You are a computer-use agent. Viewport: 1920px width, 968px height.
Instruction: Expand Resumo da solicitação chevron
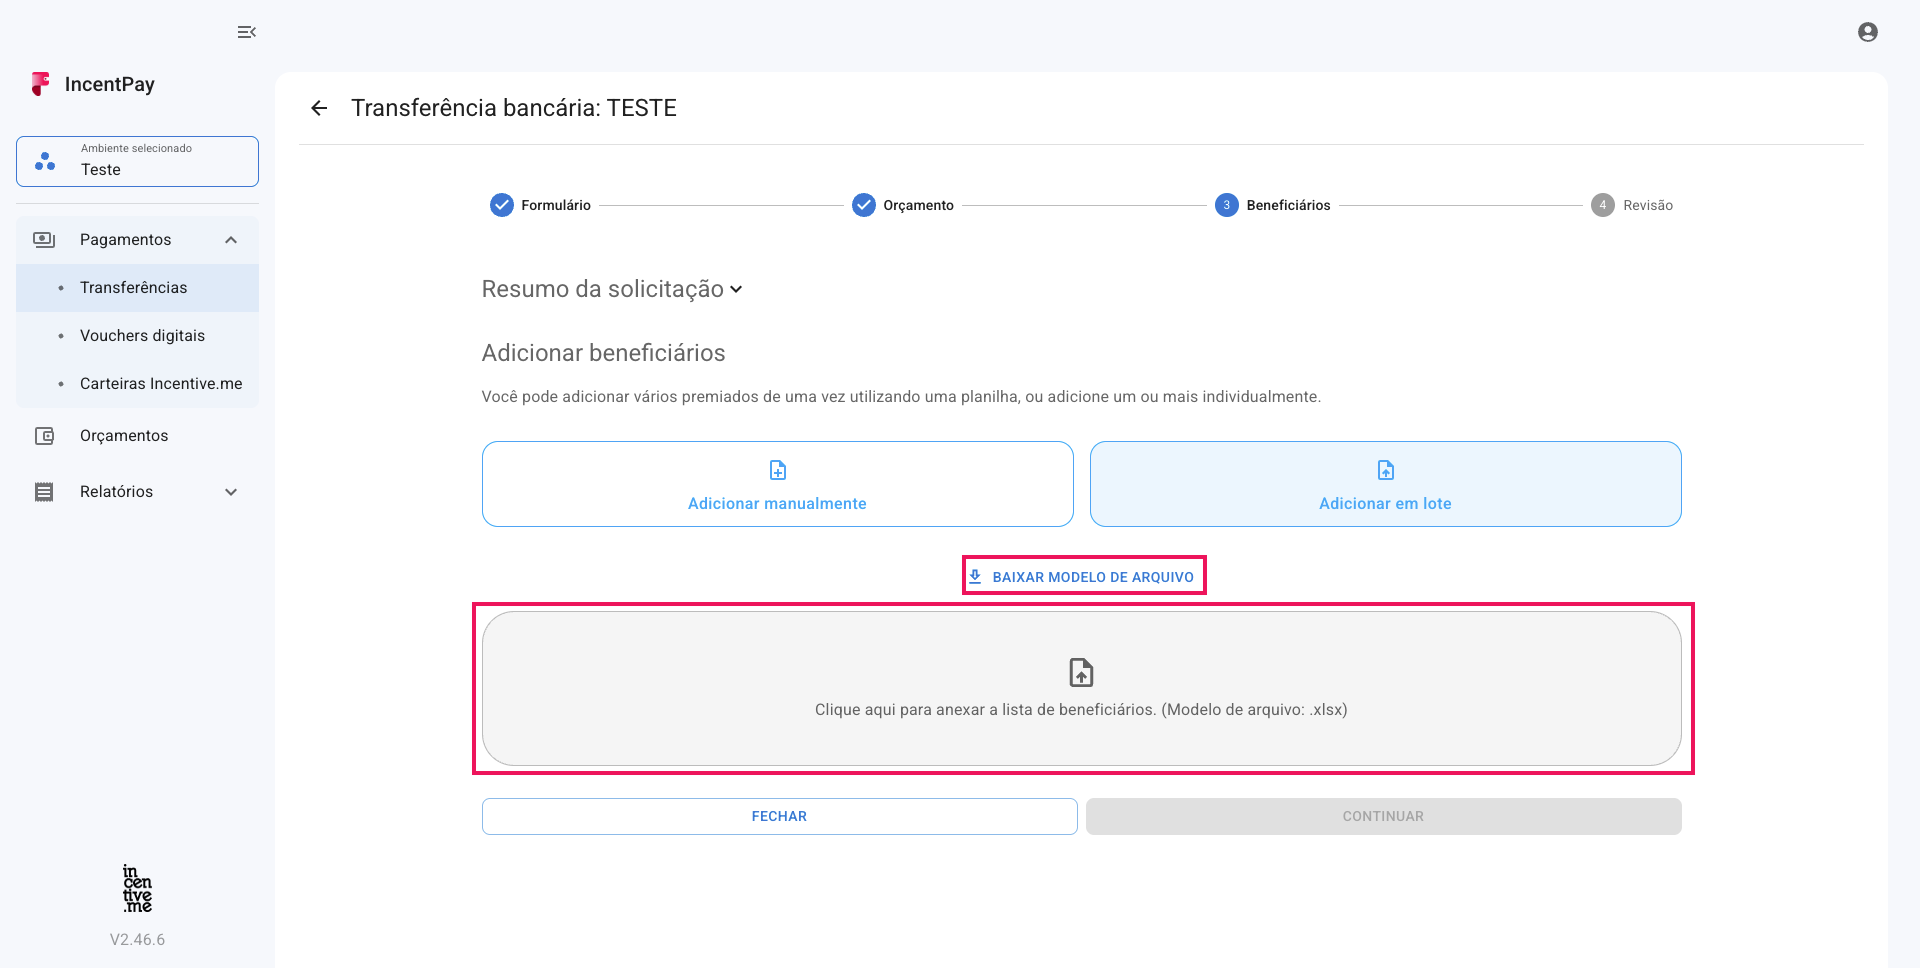(x=736, y=289)
